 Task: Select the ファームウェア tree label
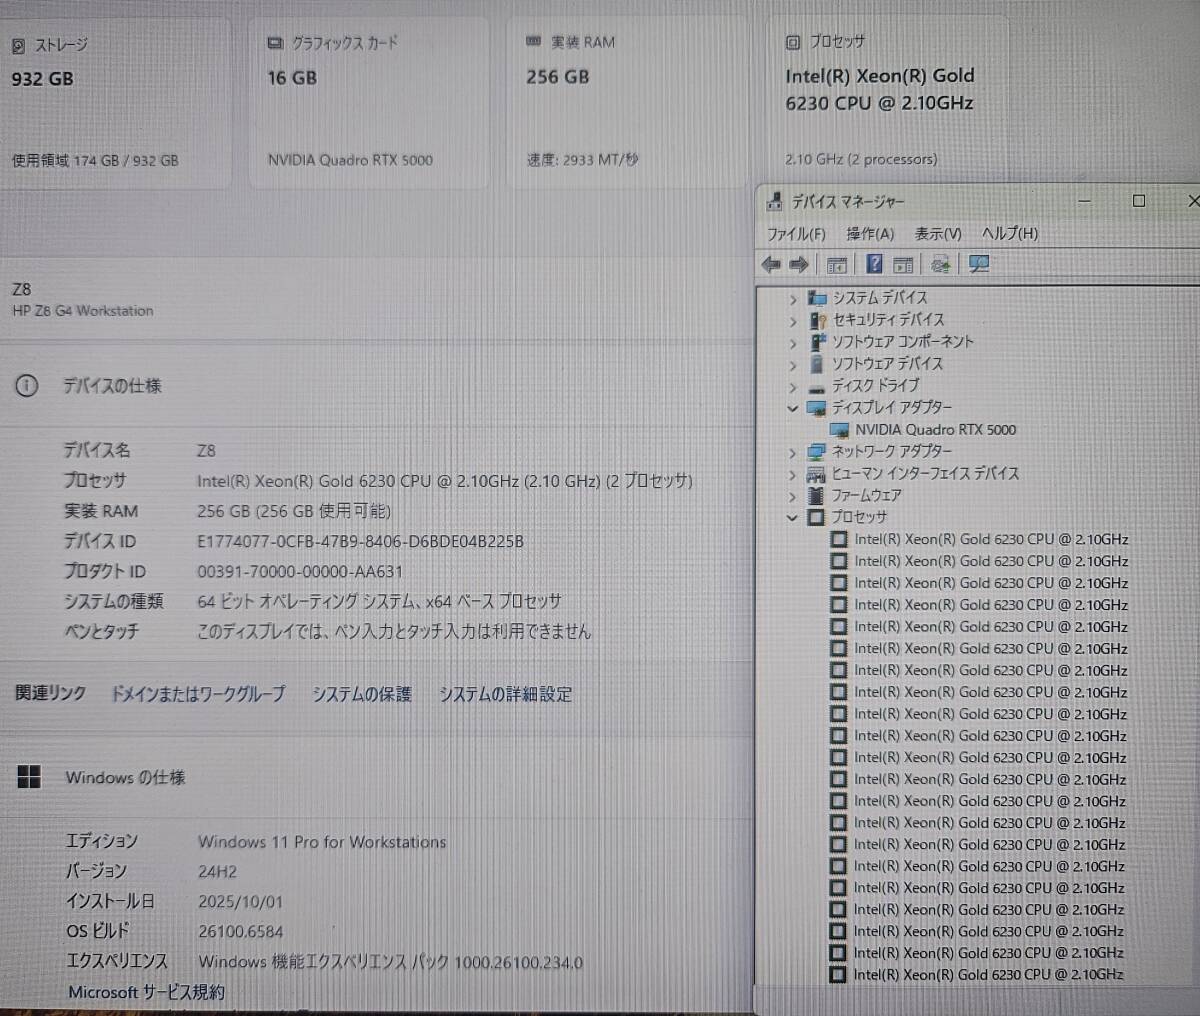[867, 496]
